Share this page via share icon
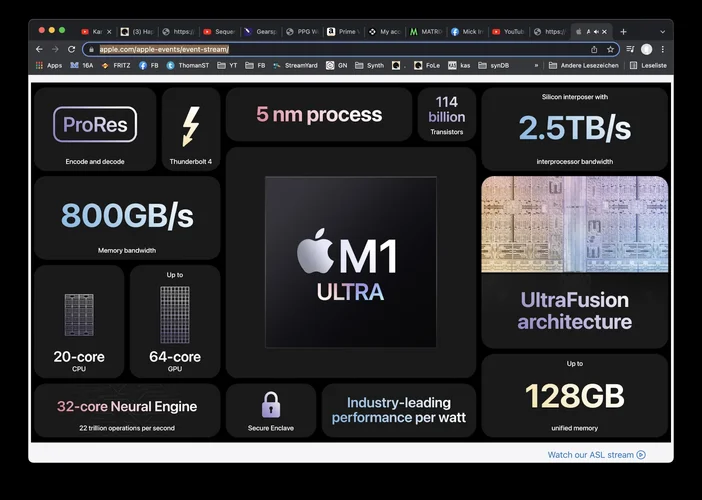The width and height of the screenshot is (702, 500). coord(594,49)
